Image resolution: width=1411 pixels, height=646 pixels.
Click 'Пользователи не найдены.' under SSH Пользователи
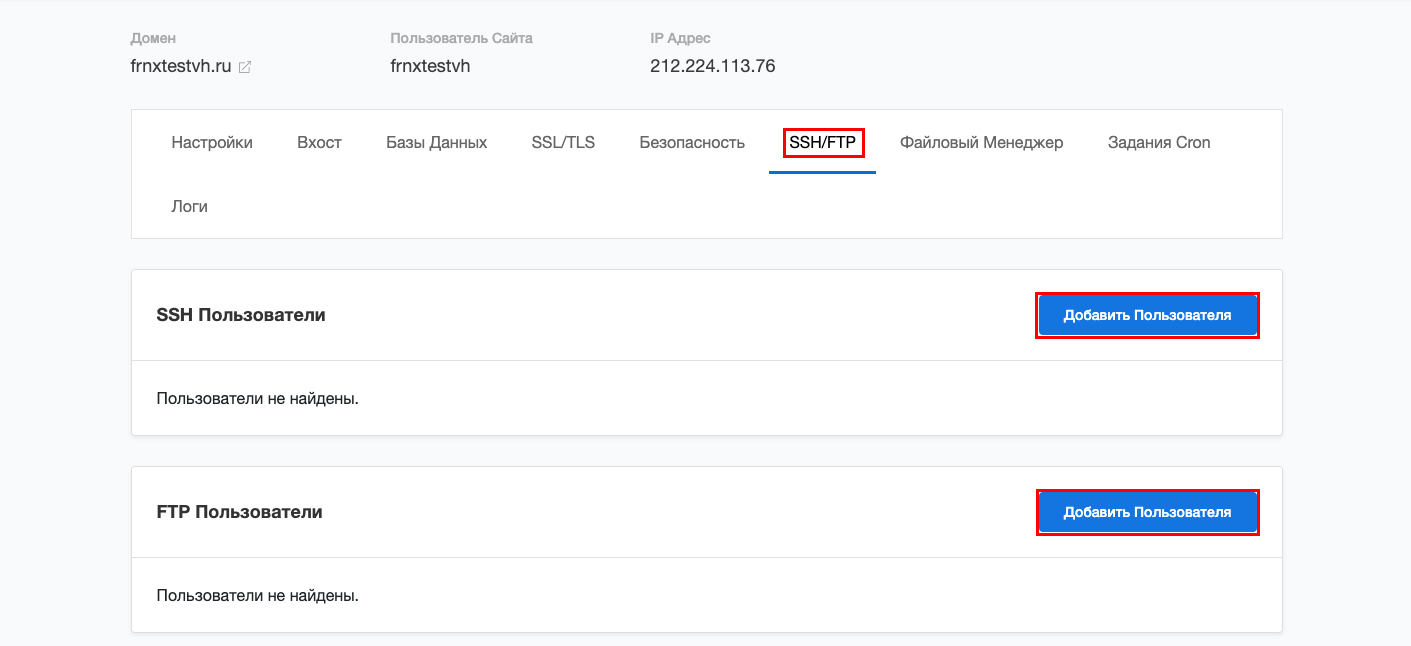tap(258, 398)
